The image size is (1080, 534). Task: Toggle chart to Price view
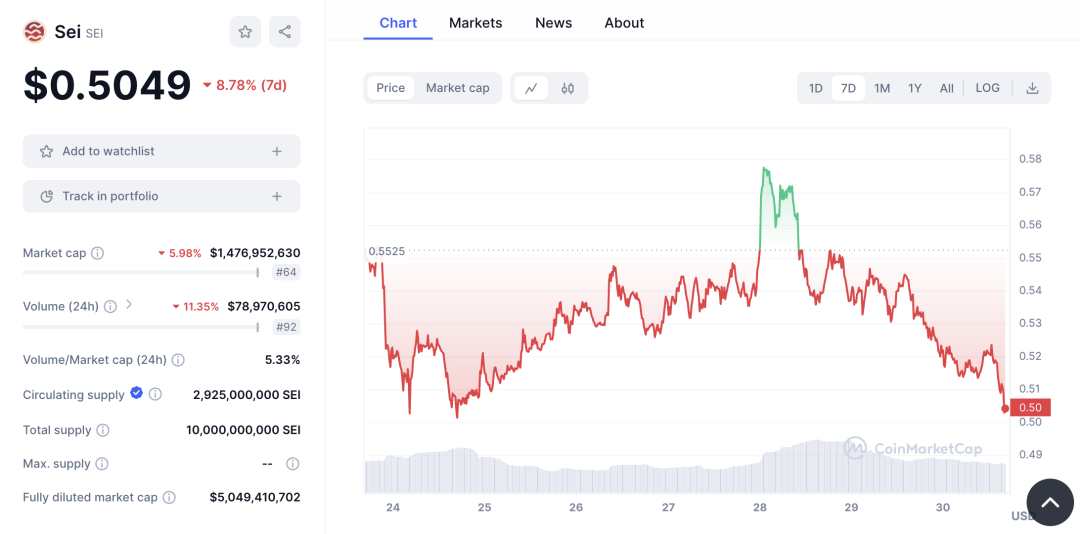[x=390, y=88]
